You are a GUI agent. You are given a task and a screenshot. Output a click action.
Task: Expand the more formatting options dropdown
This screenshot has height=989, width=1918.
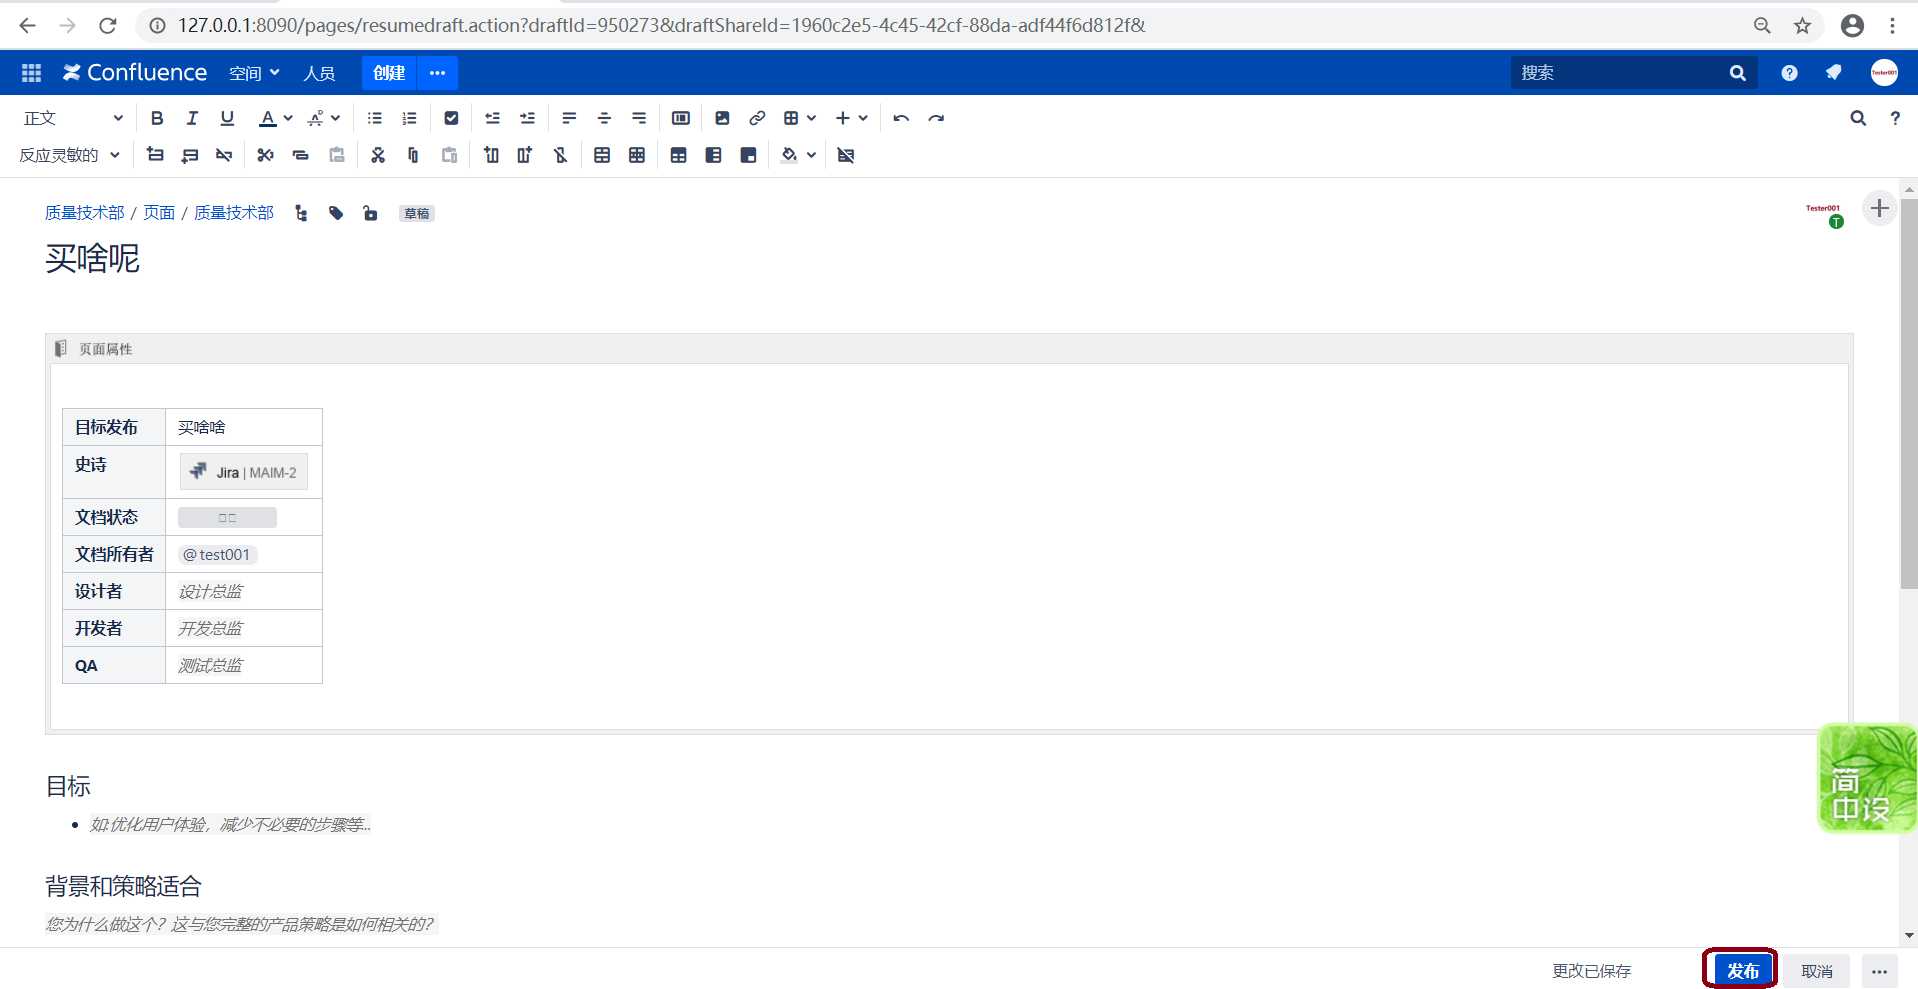pyautogui.click(x=324, y=118)
